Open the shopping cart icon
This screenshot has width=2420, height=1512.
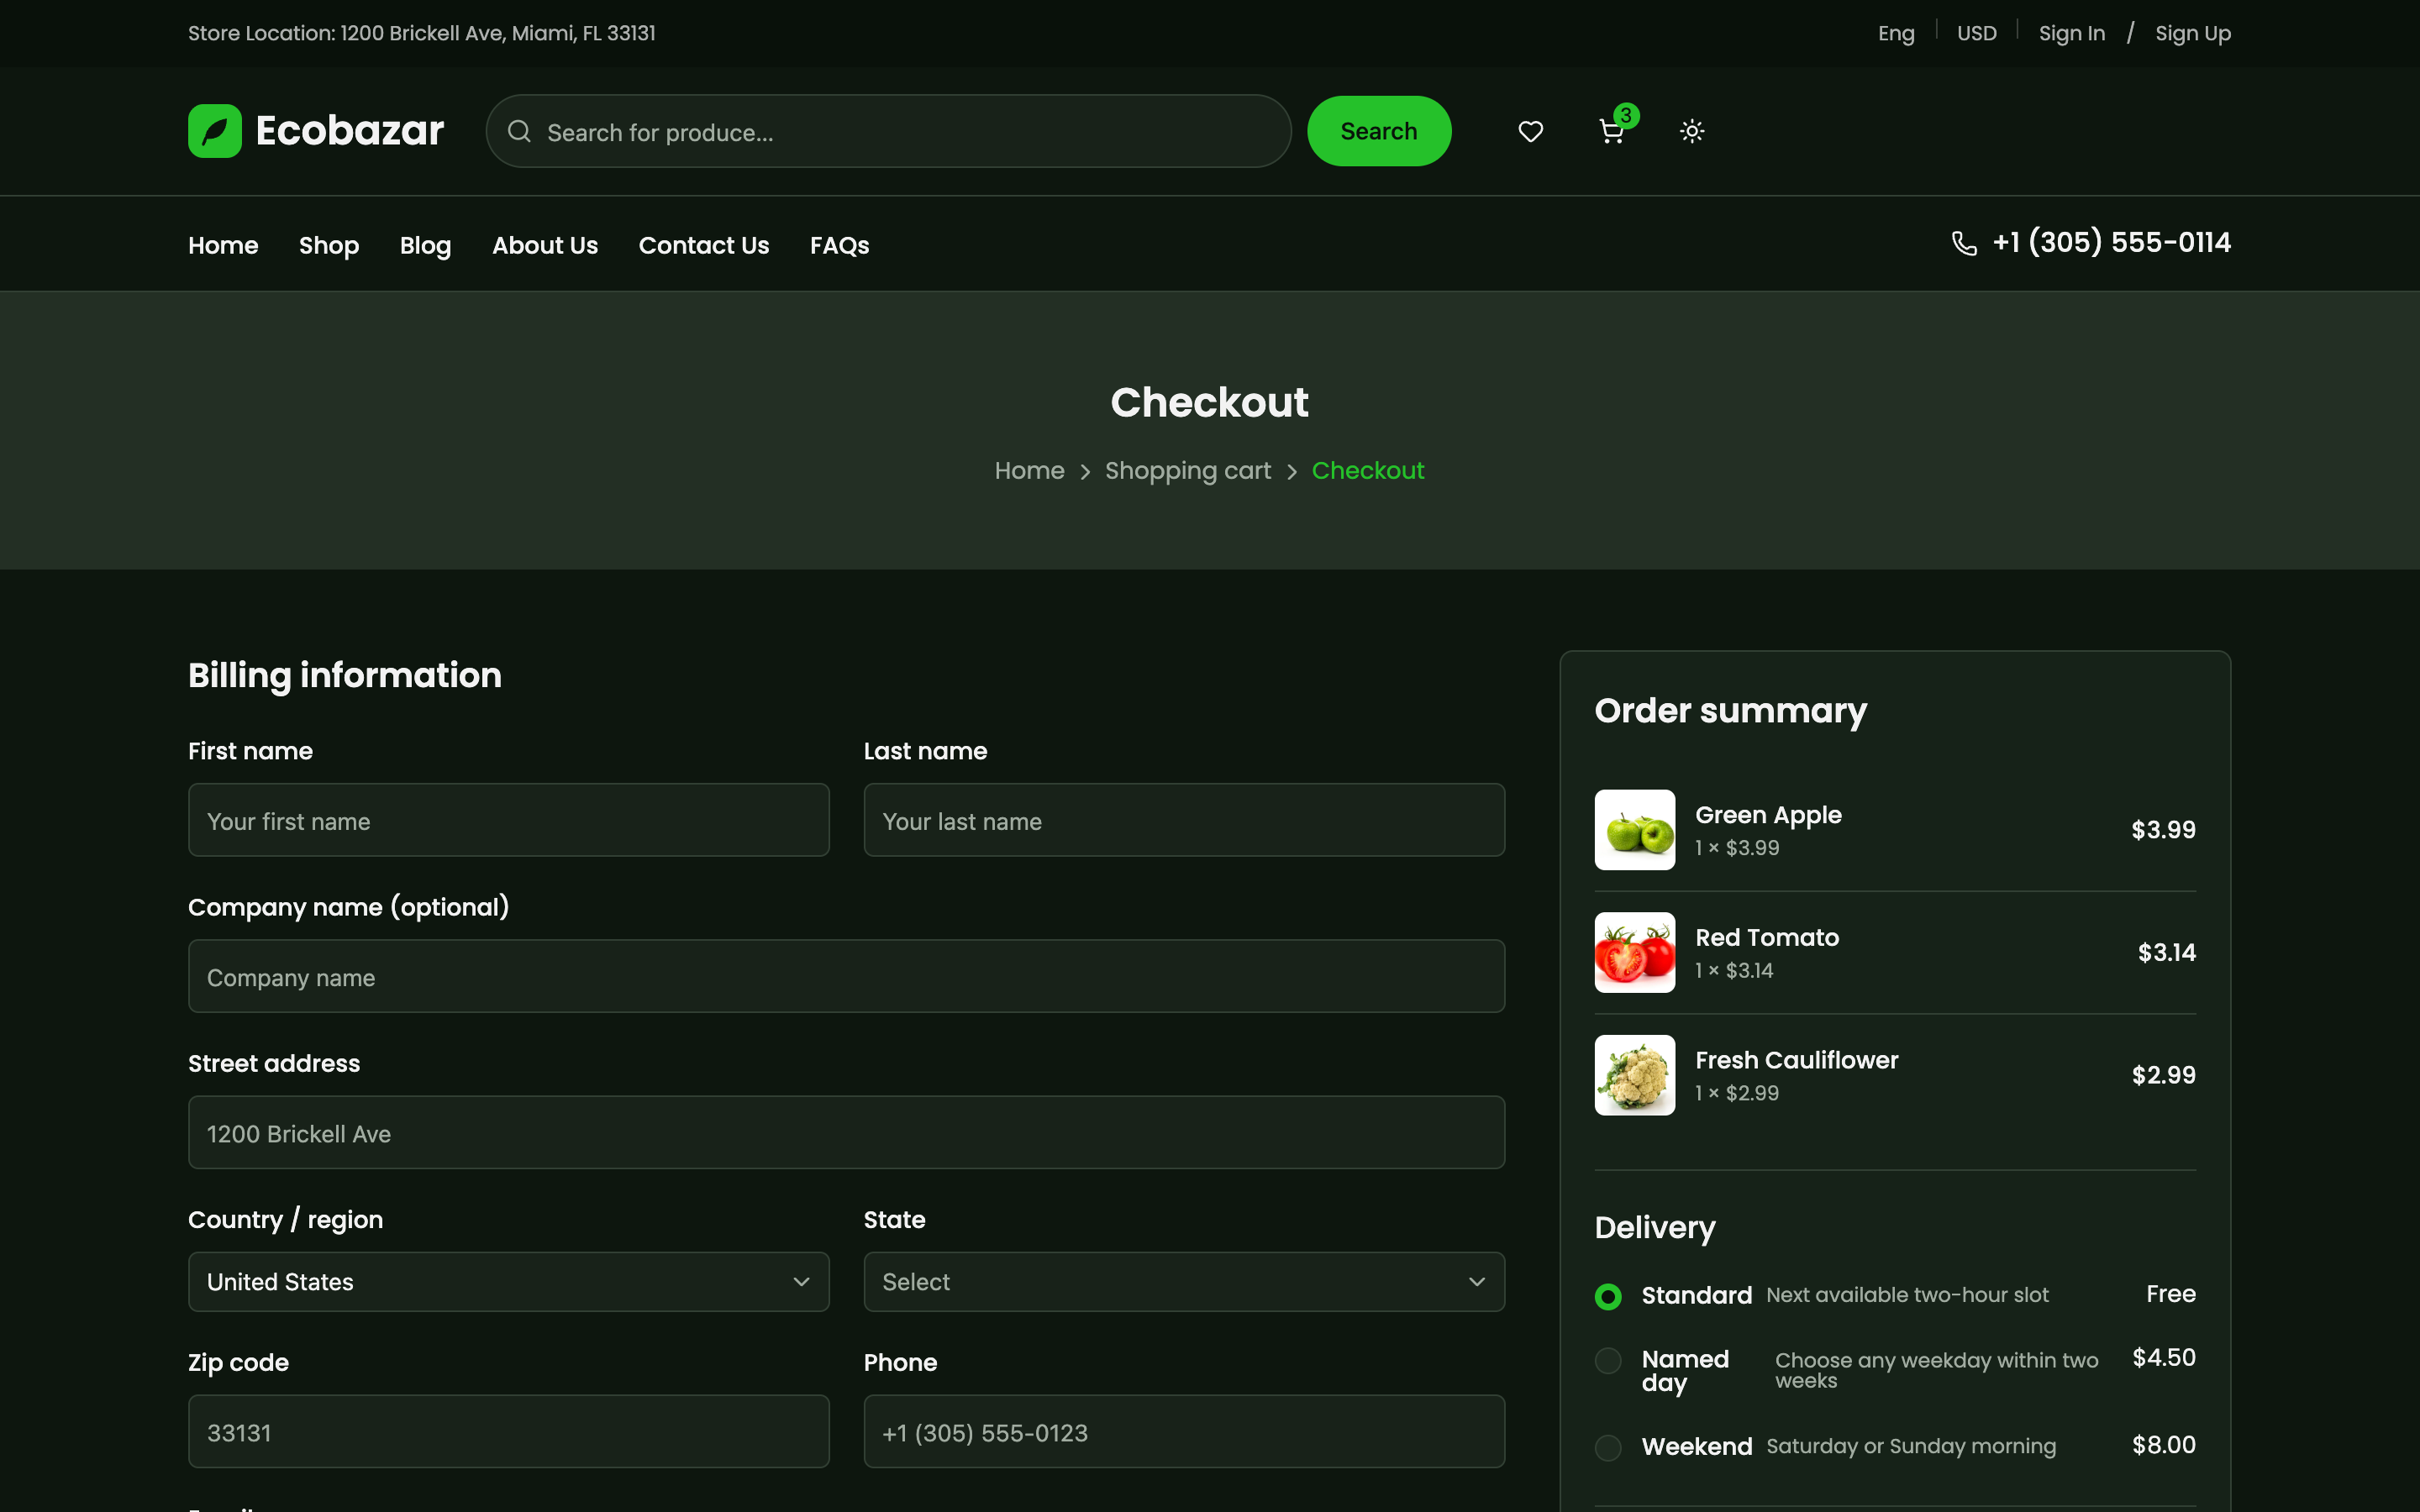click(1611, 131)
